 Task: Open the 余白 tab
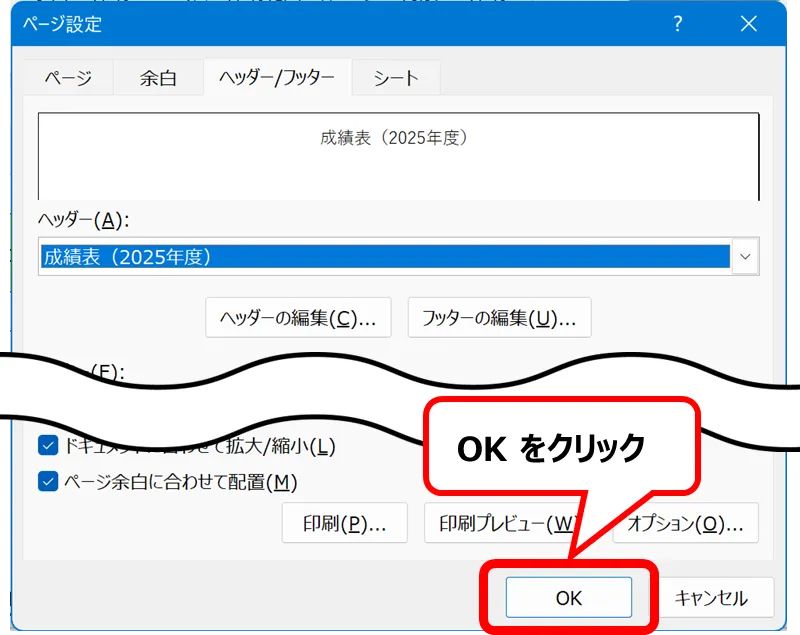(x=157, y=77)
